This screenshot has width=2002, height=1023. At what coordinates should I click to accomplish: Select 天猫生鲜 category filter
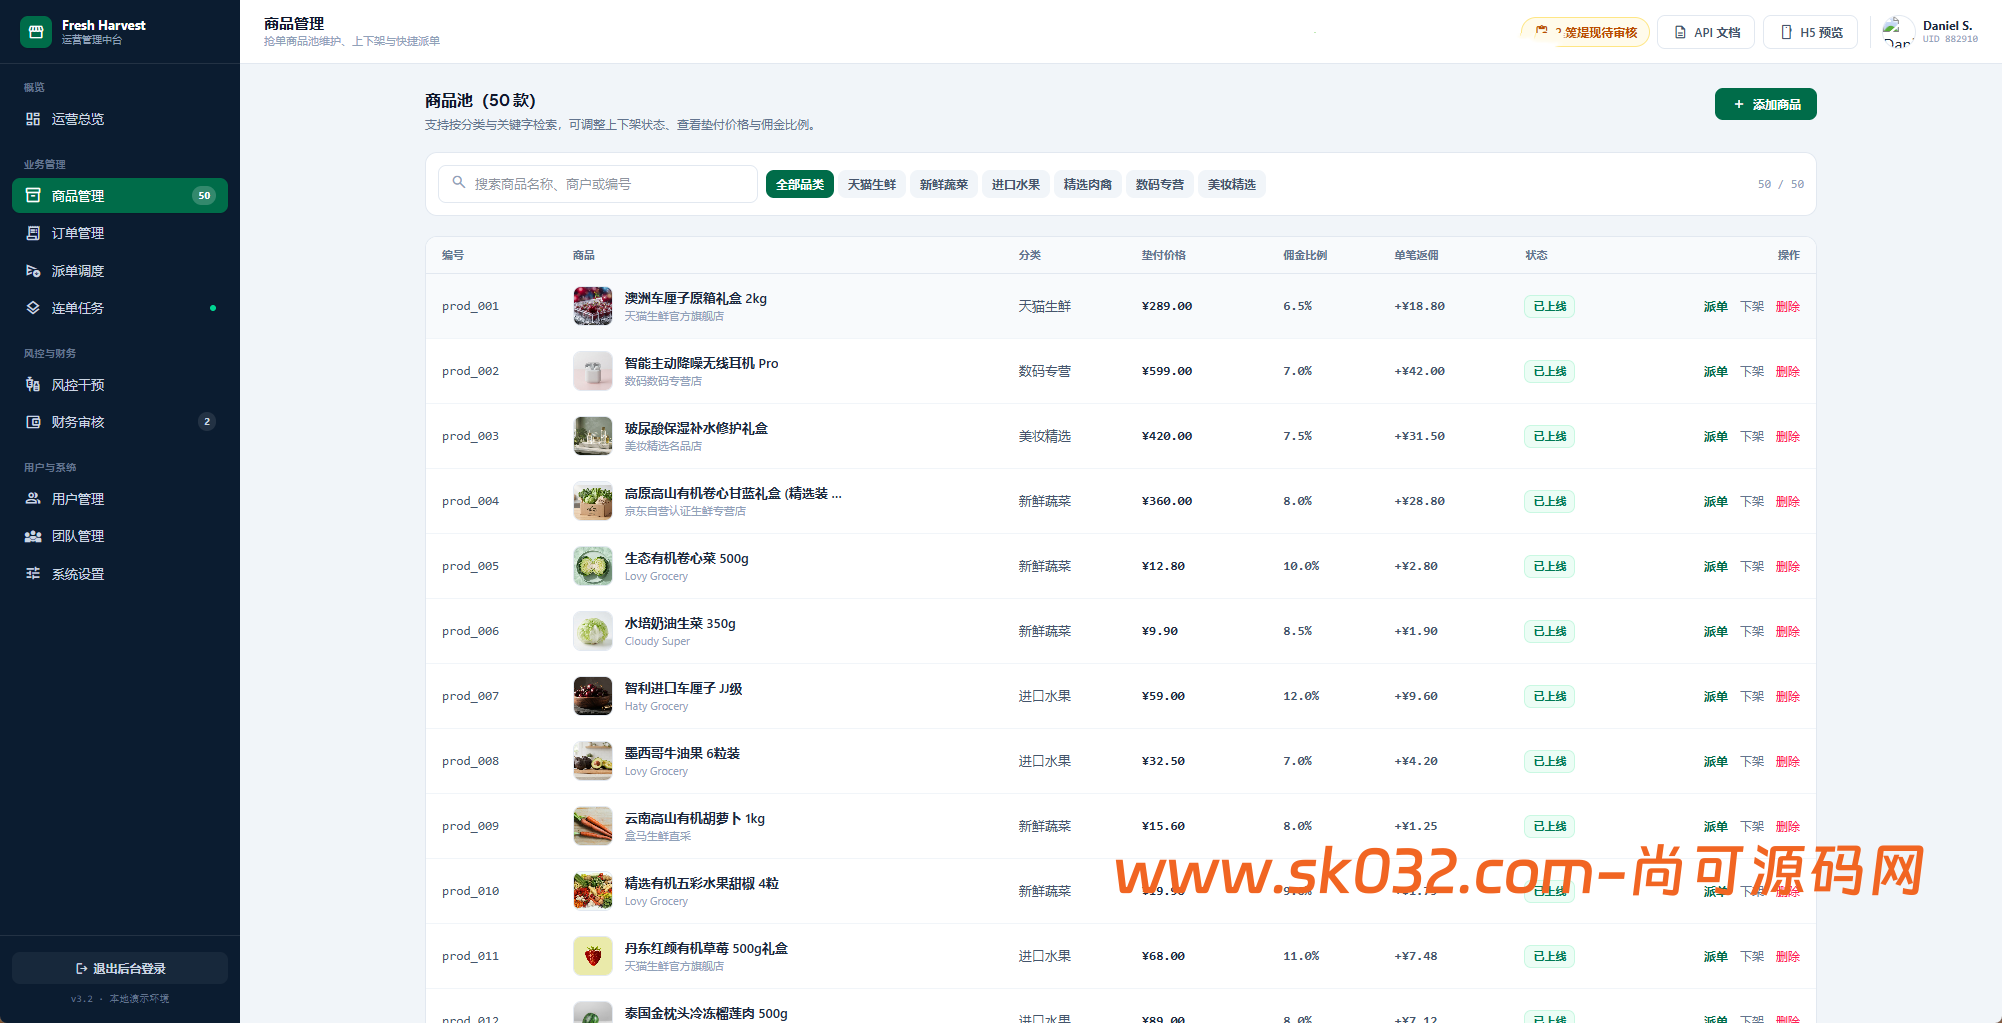tap(872, 184)
